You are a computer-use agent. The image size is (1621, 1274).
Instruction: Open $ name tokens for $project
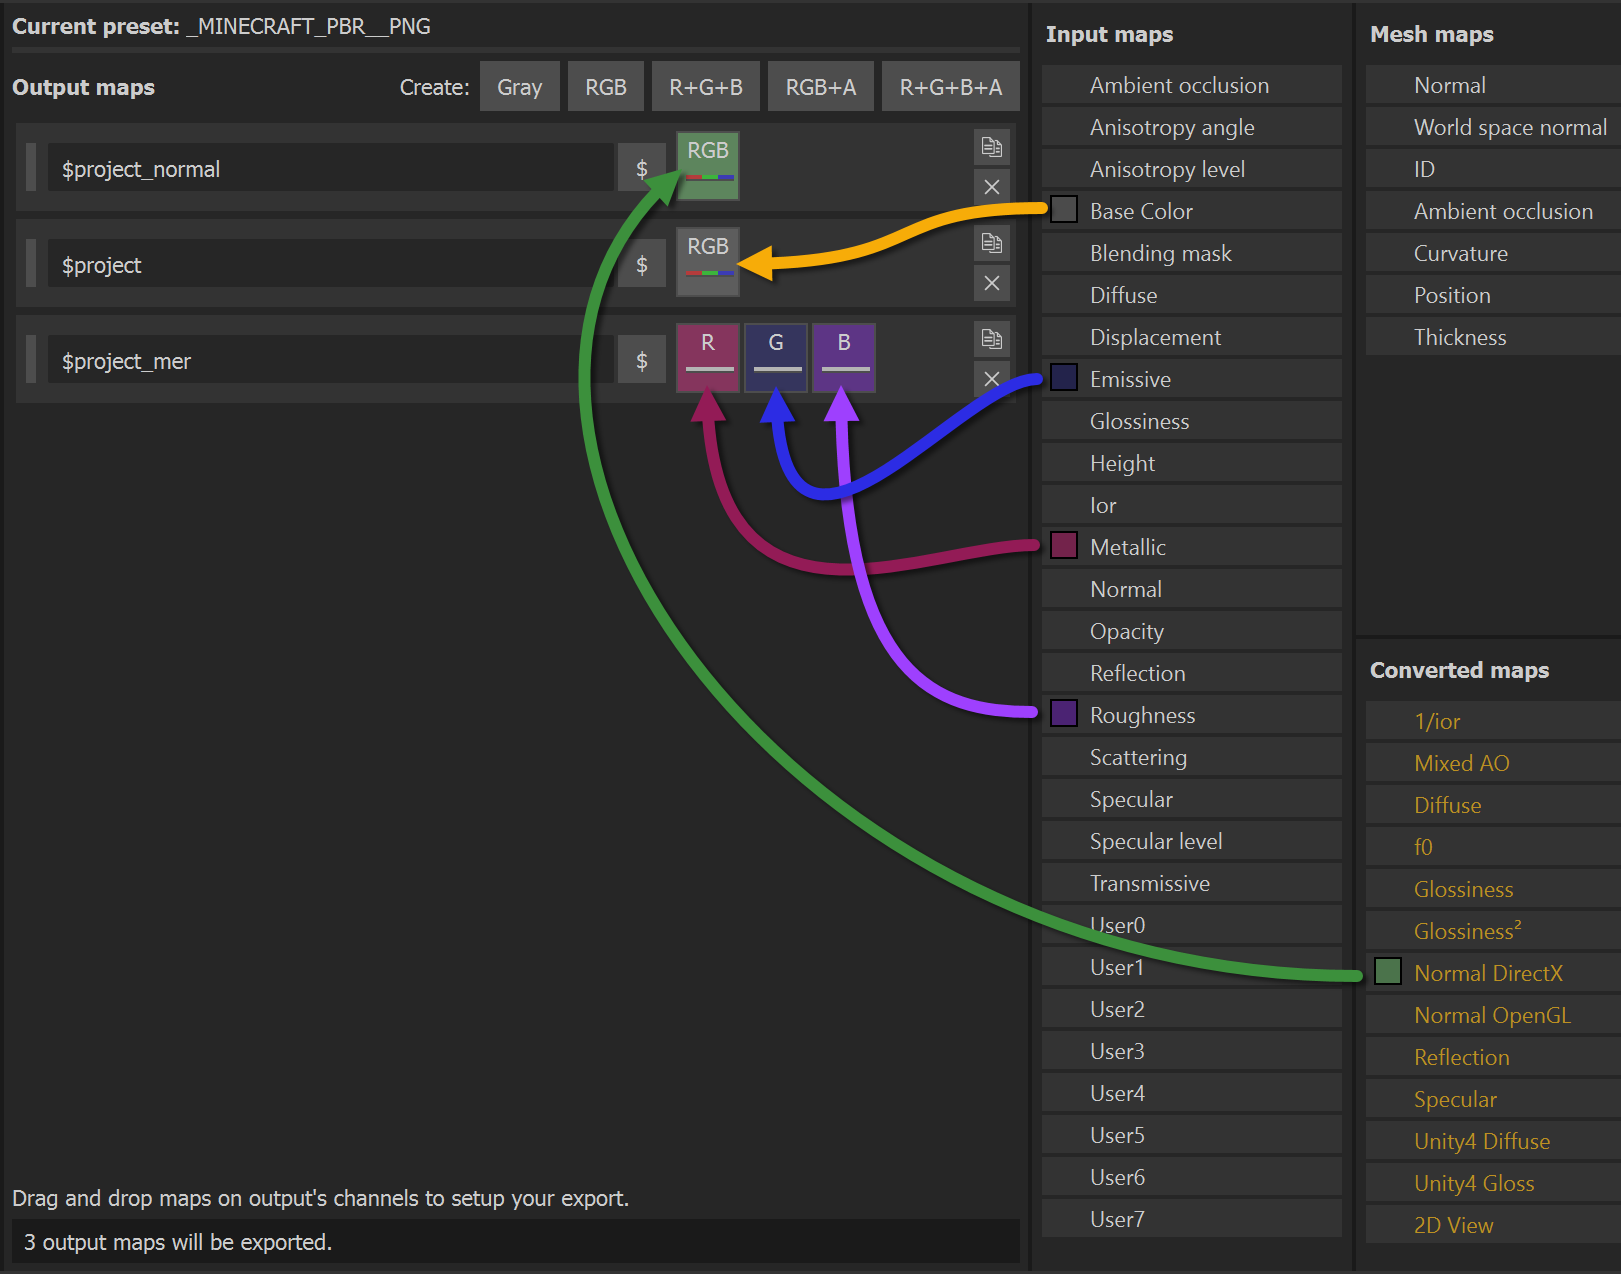tap(641, 264)
